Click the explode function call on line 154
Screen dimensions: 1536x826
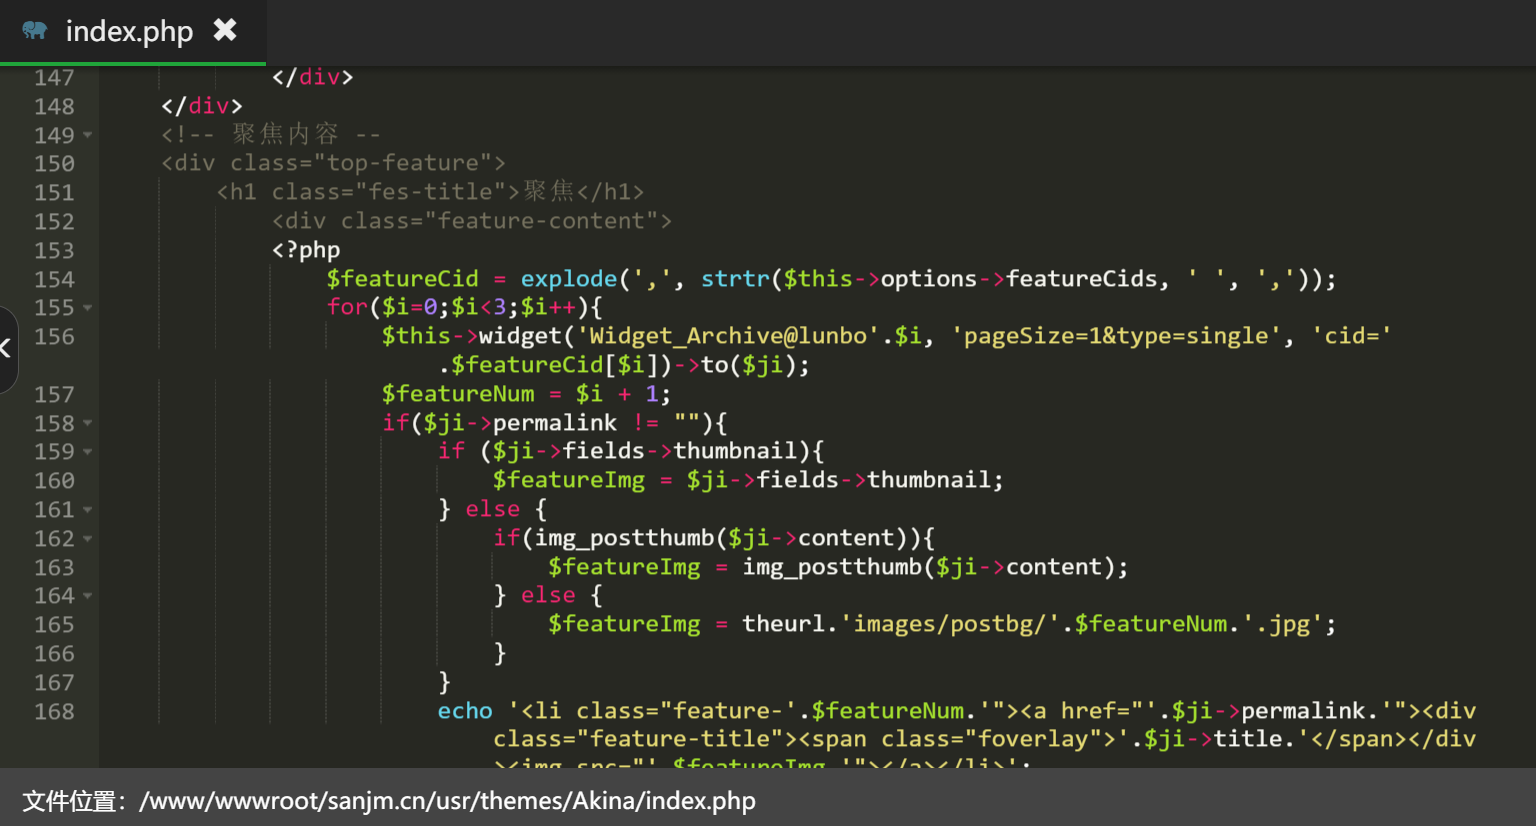pyautogui.click(x=568, y=279)
